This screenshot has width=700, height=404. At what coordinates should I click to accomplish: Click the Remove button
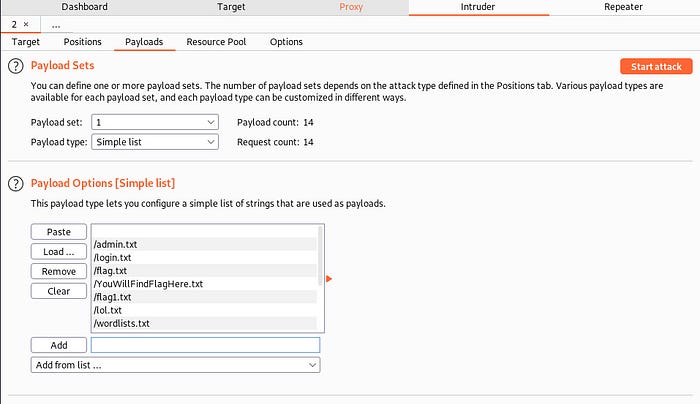(58, 271)
